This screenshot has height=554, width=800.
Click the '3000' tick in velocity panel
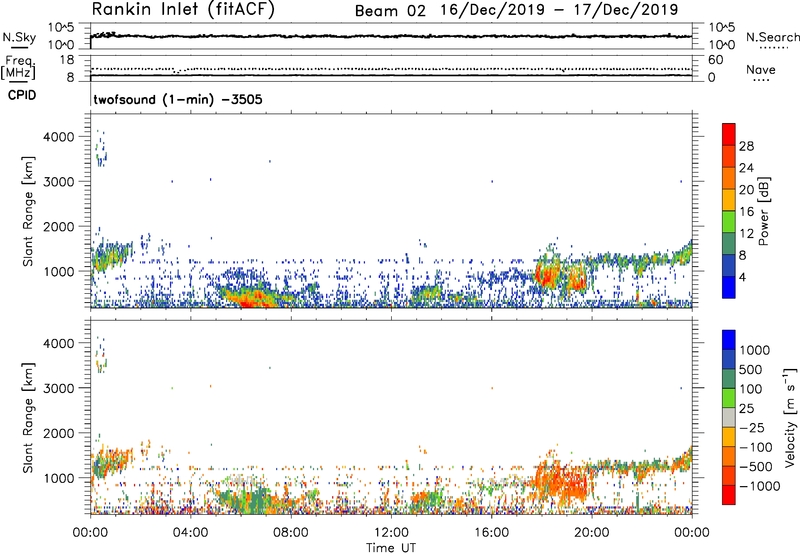pyautogui.click(x=58, y=388)
